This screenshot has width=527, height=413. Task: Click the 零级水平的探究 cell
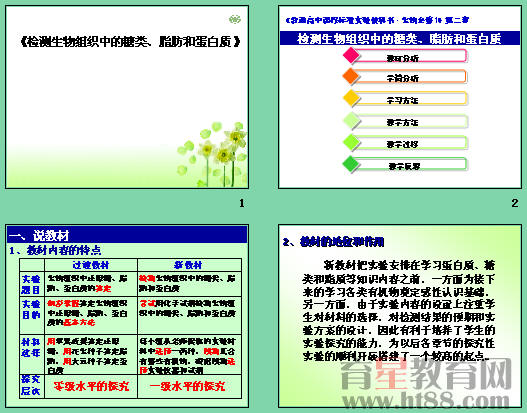(91, 386)
